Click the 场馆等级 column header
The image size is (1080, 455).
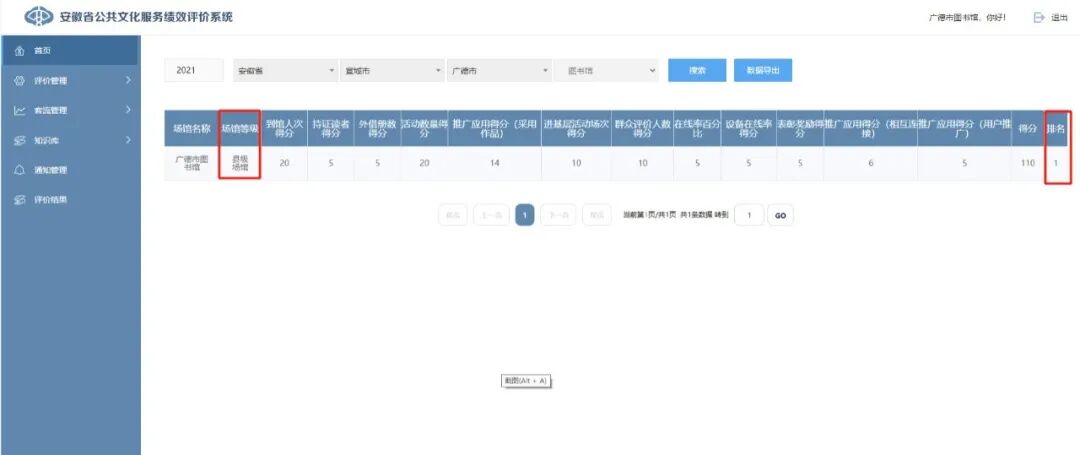tap(240, 129)
